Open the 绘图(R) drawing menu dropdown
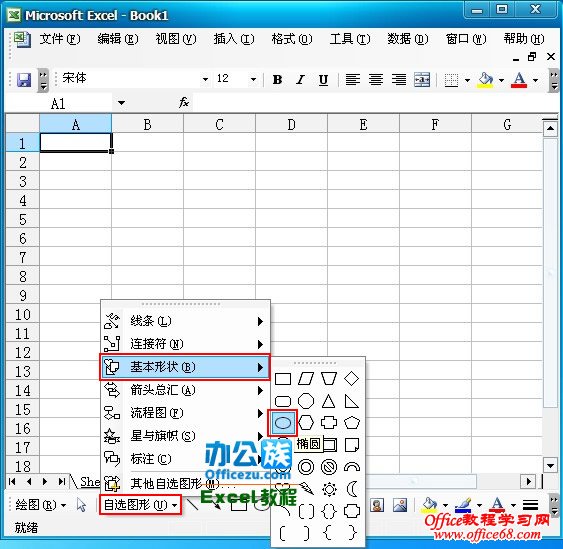The image size is (563, 549). click(40, 505)
